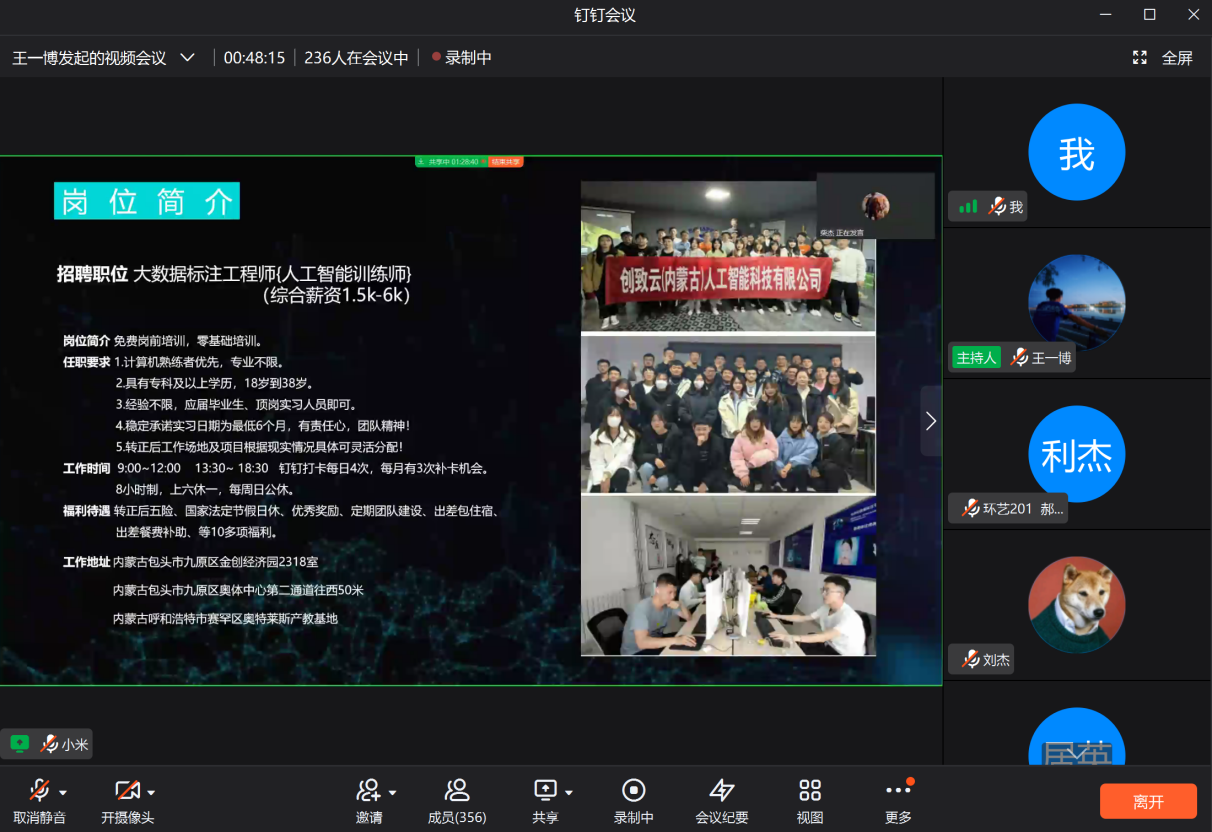Click the muted mic icon beside 环艺201
This screenshot has width=1212, height=832.
click(970, 509)
